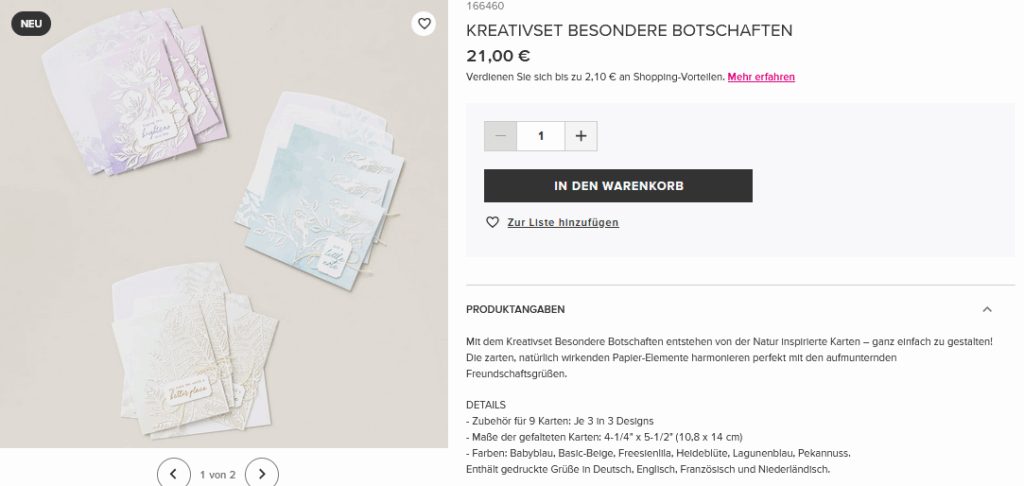Click the purple floral cards in photo
Viewport: 1024px width, 486px height.
point(135,91)
